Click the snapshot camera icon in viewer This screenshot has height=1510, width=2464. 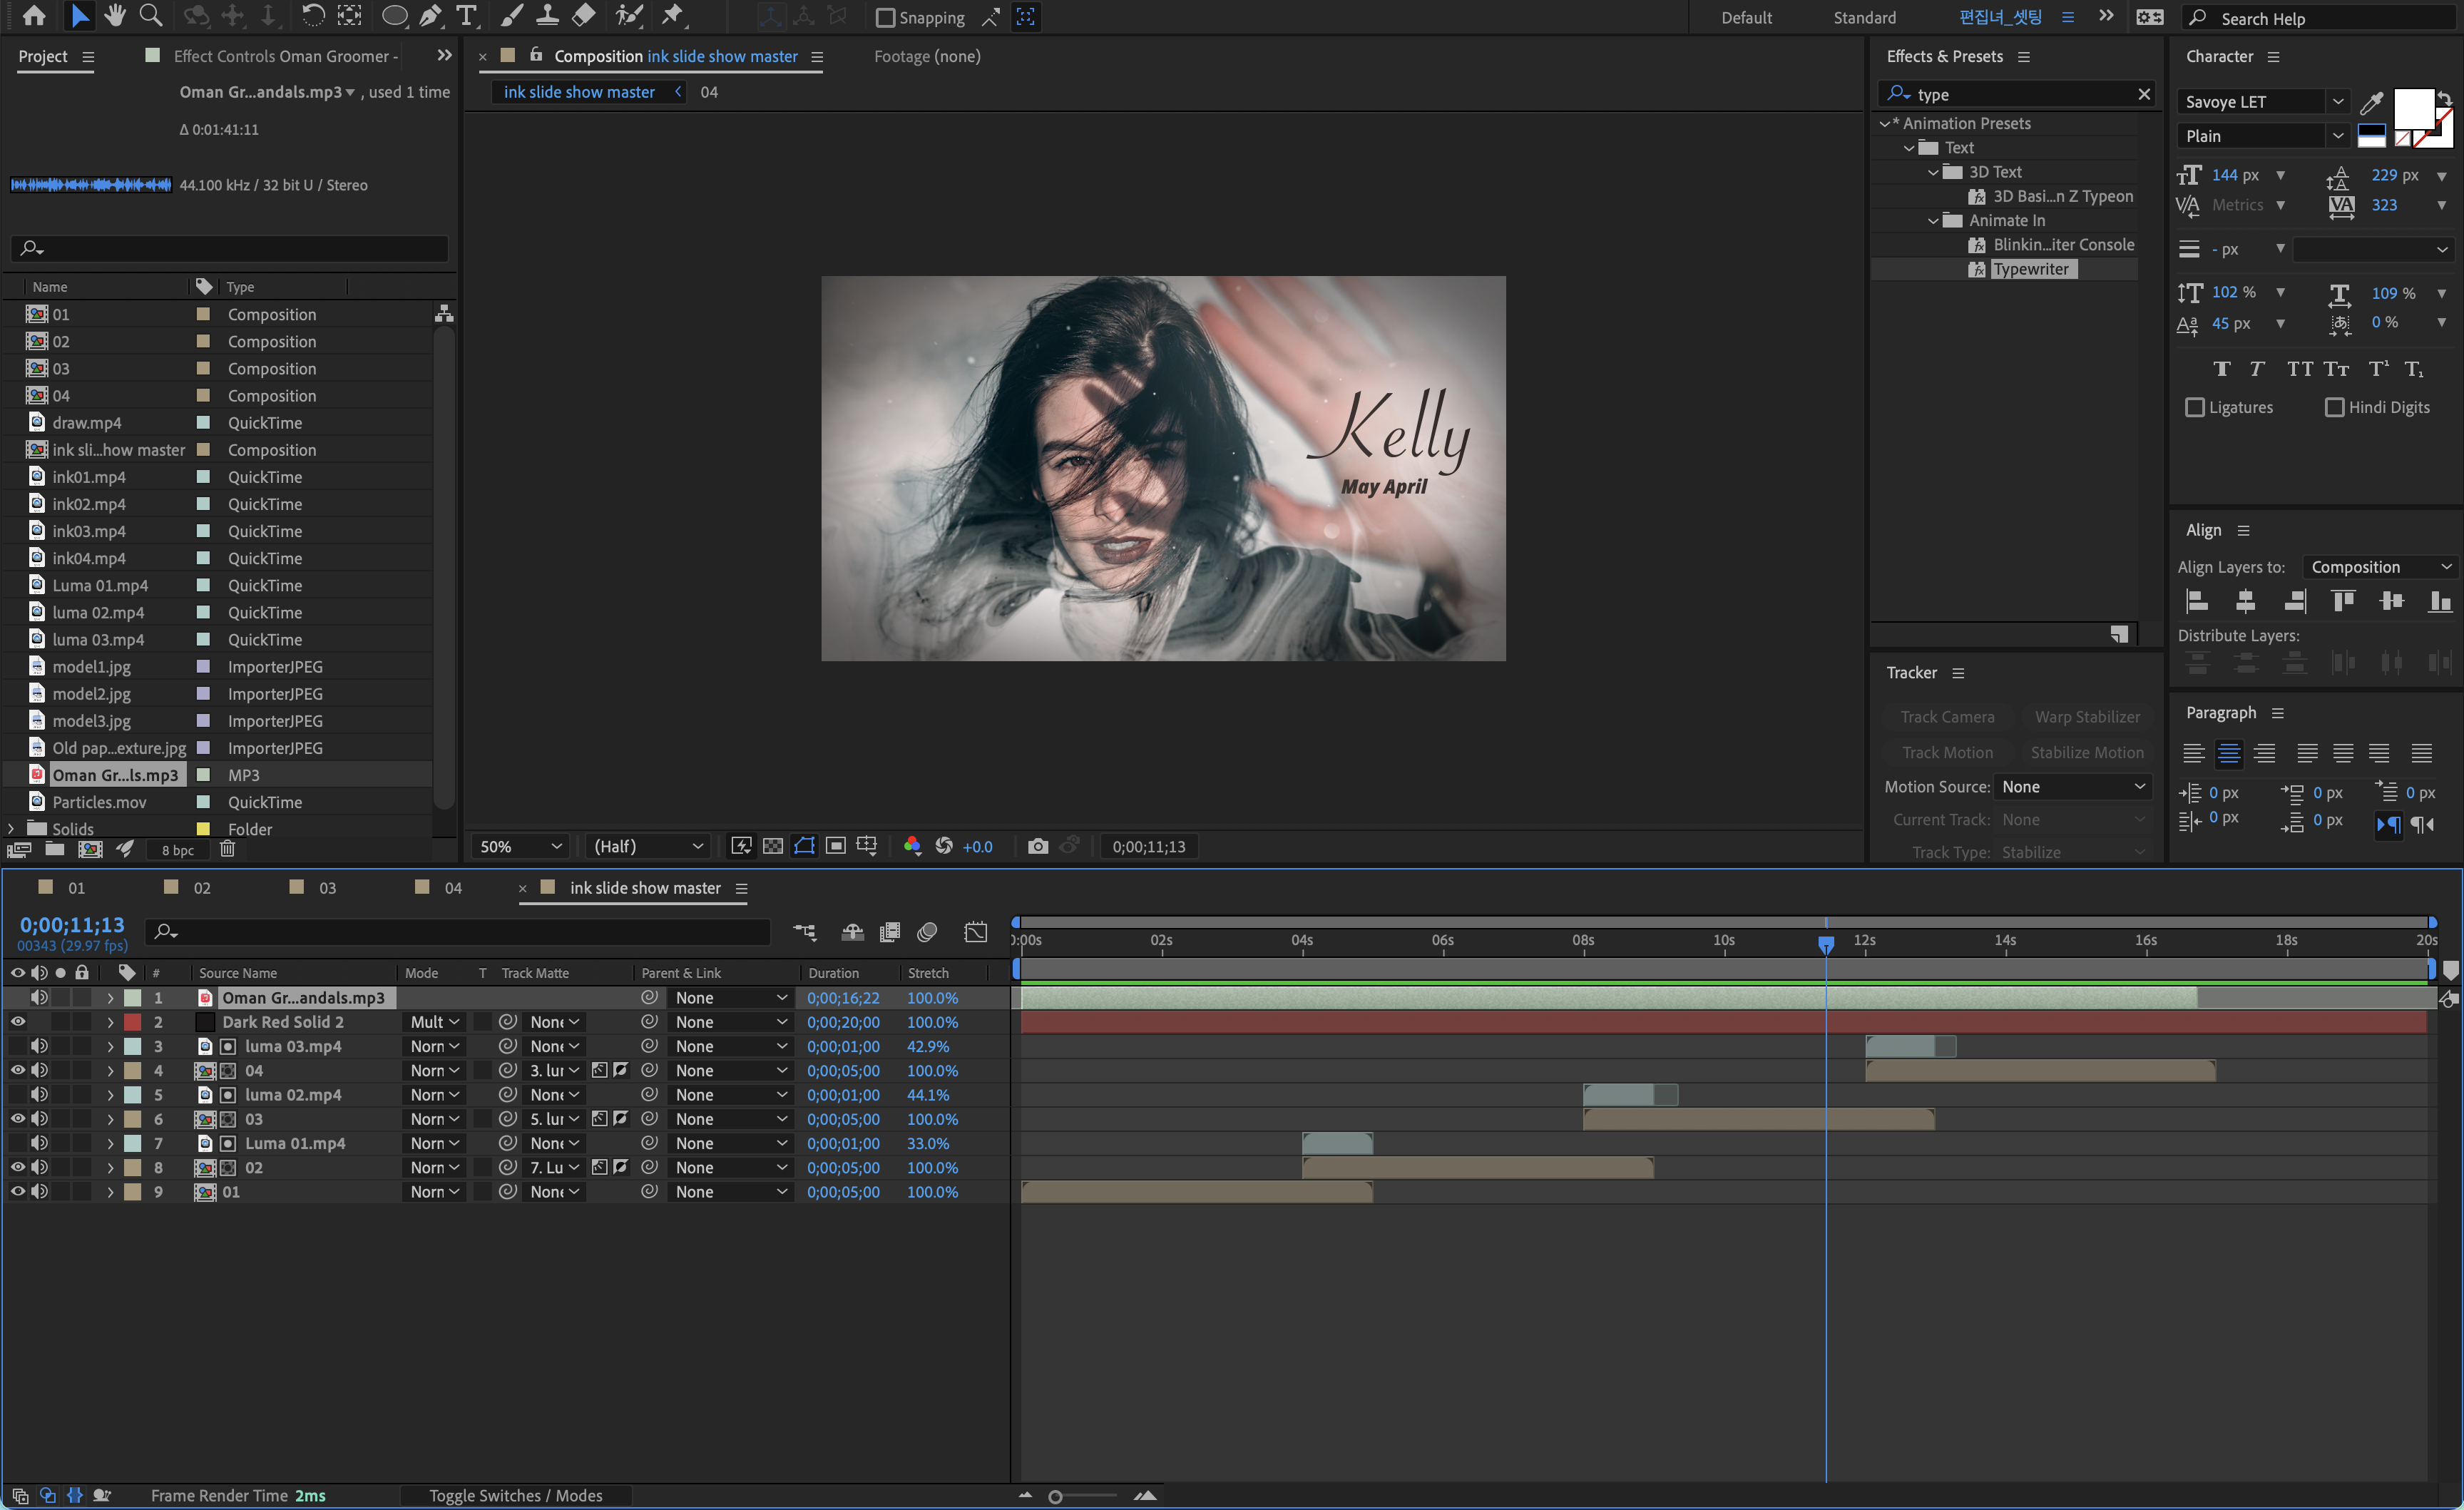pyautogui.click(x=1037, y=846)
